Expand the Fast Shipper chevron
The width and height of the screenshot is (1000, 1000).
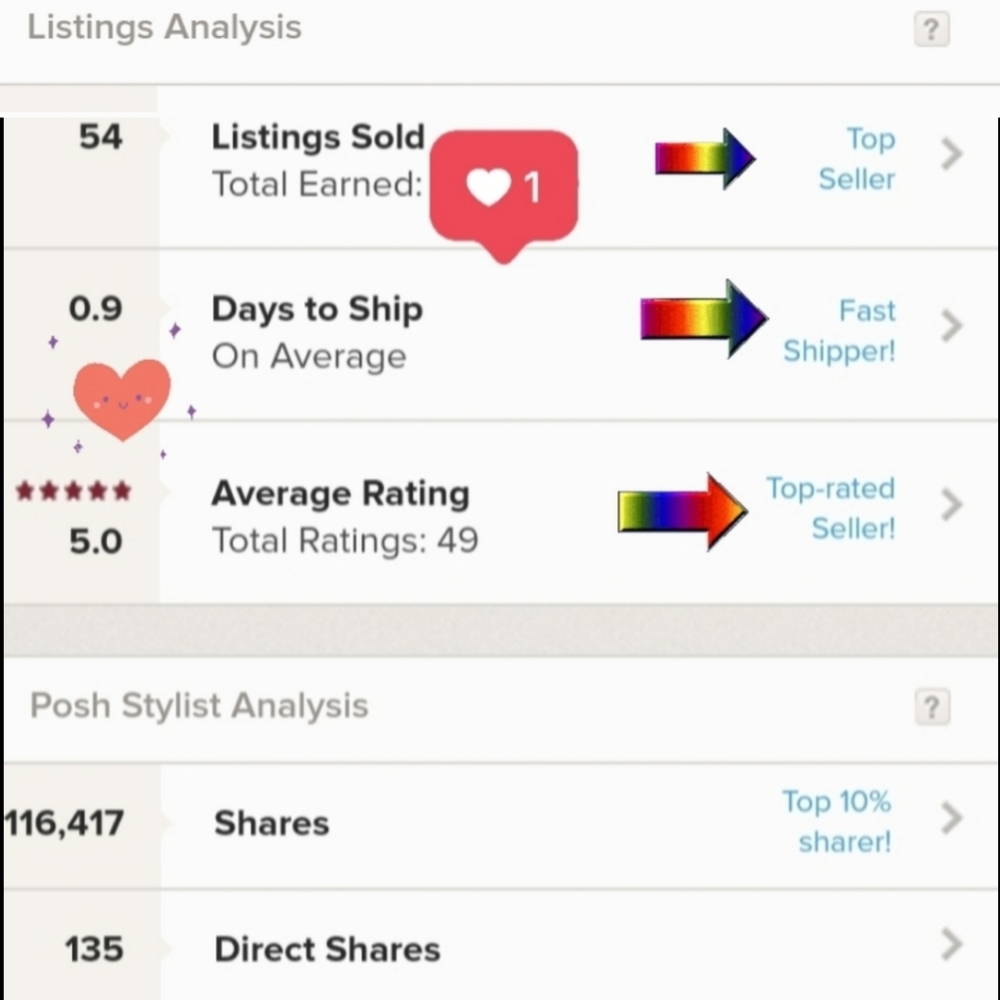click(x=951, y=326)
